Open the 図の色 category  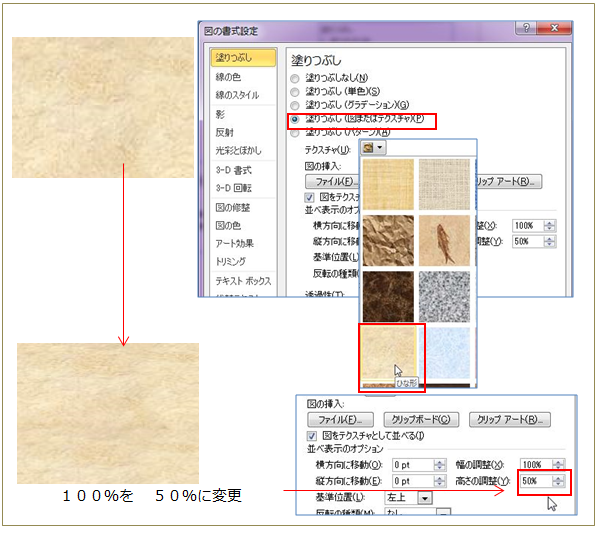[x=228, y=225]
